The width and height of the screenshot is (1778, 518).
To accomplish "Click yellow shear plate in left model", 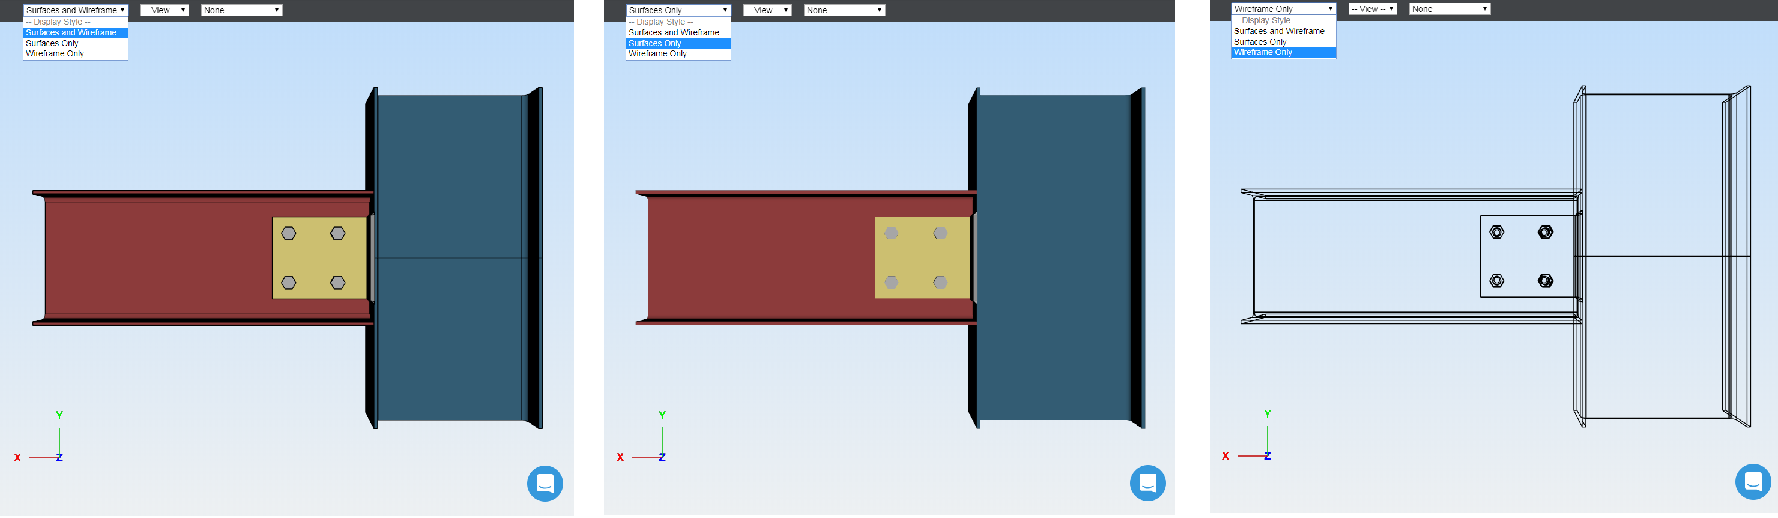I will point(319,258).
